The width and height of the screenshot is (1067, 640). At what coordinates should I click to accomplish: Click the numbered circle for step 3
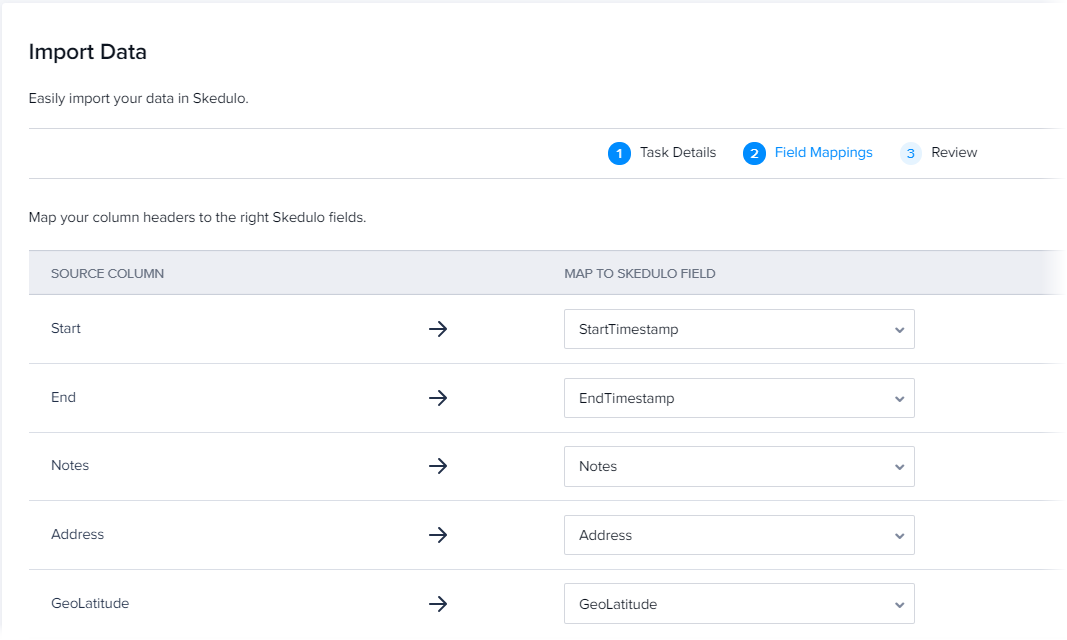click(x=910, y=153)
